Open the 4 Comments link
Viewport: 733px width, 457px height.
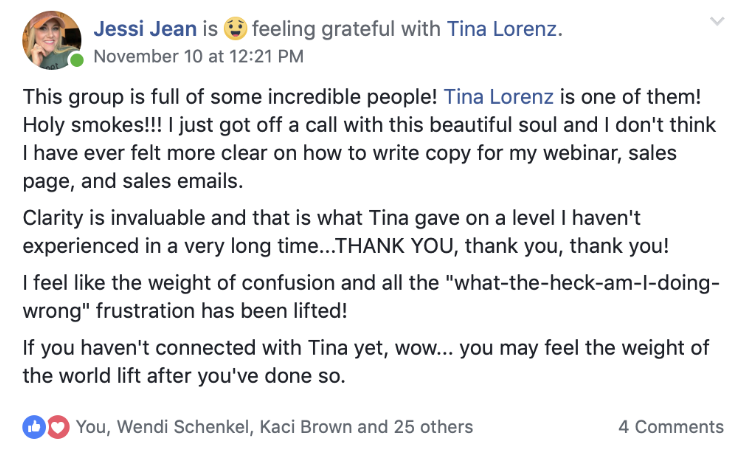click(670, 427)
